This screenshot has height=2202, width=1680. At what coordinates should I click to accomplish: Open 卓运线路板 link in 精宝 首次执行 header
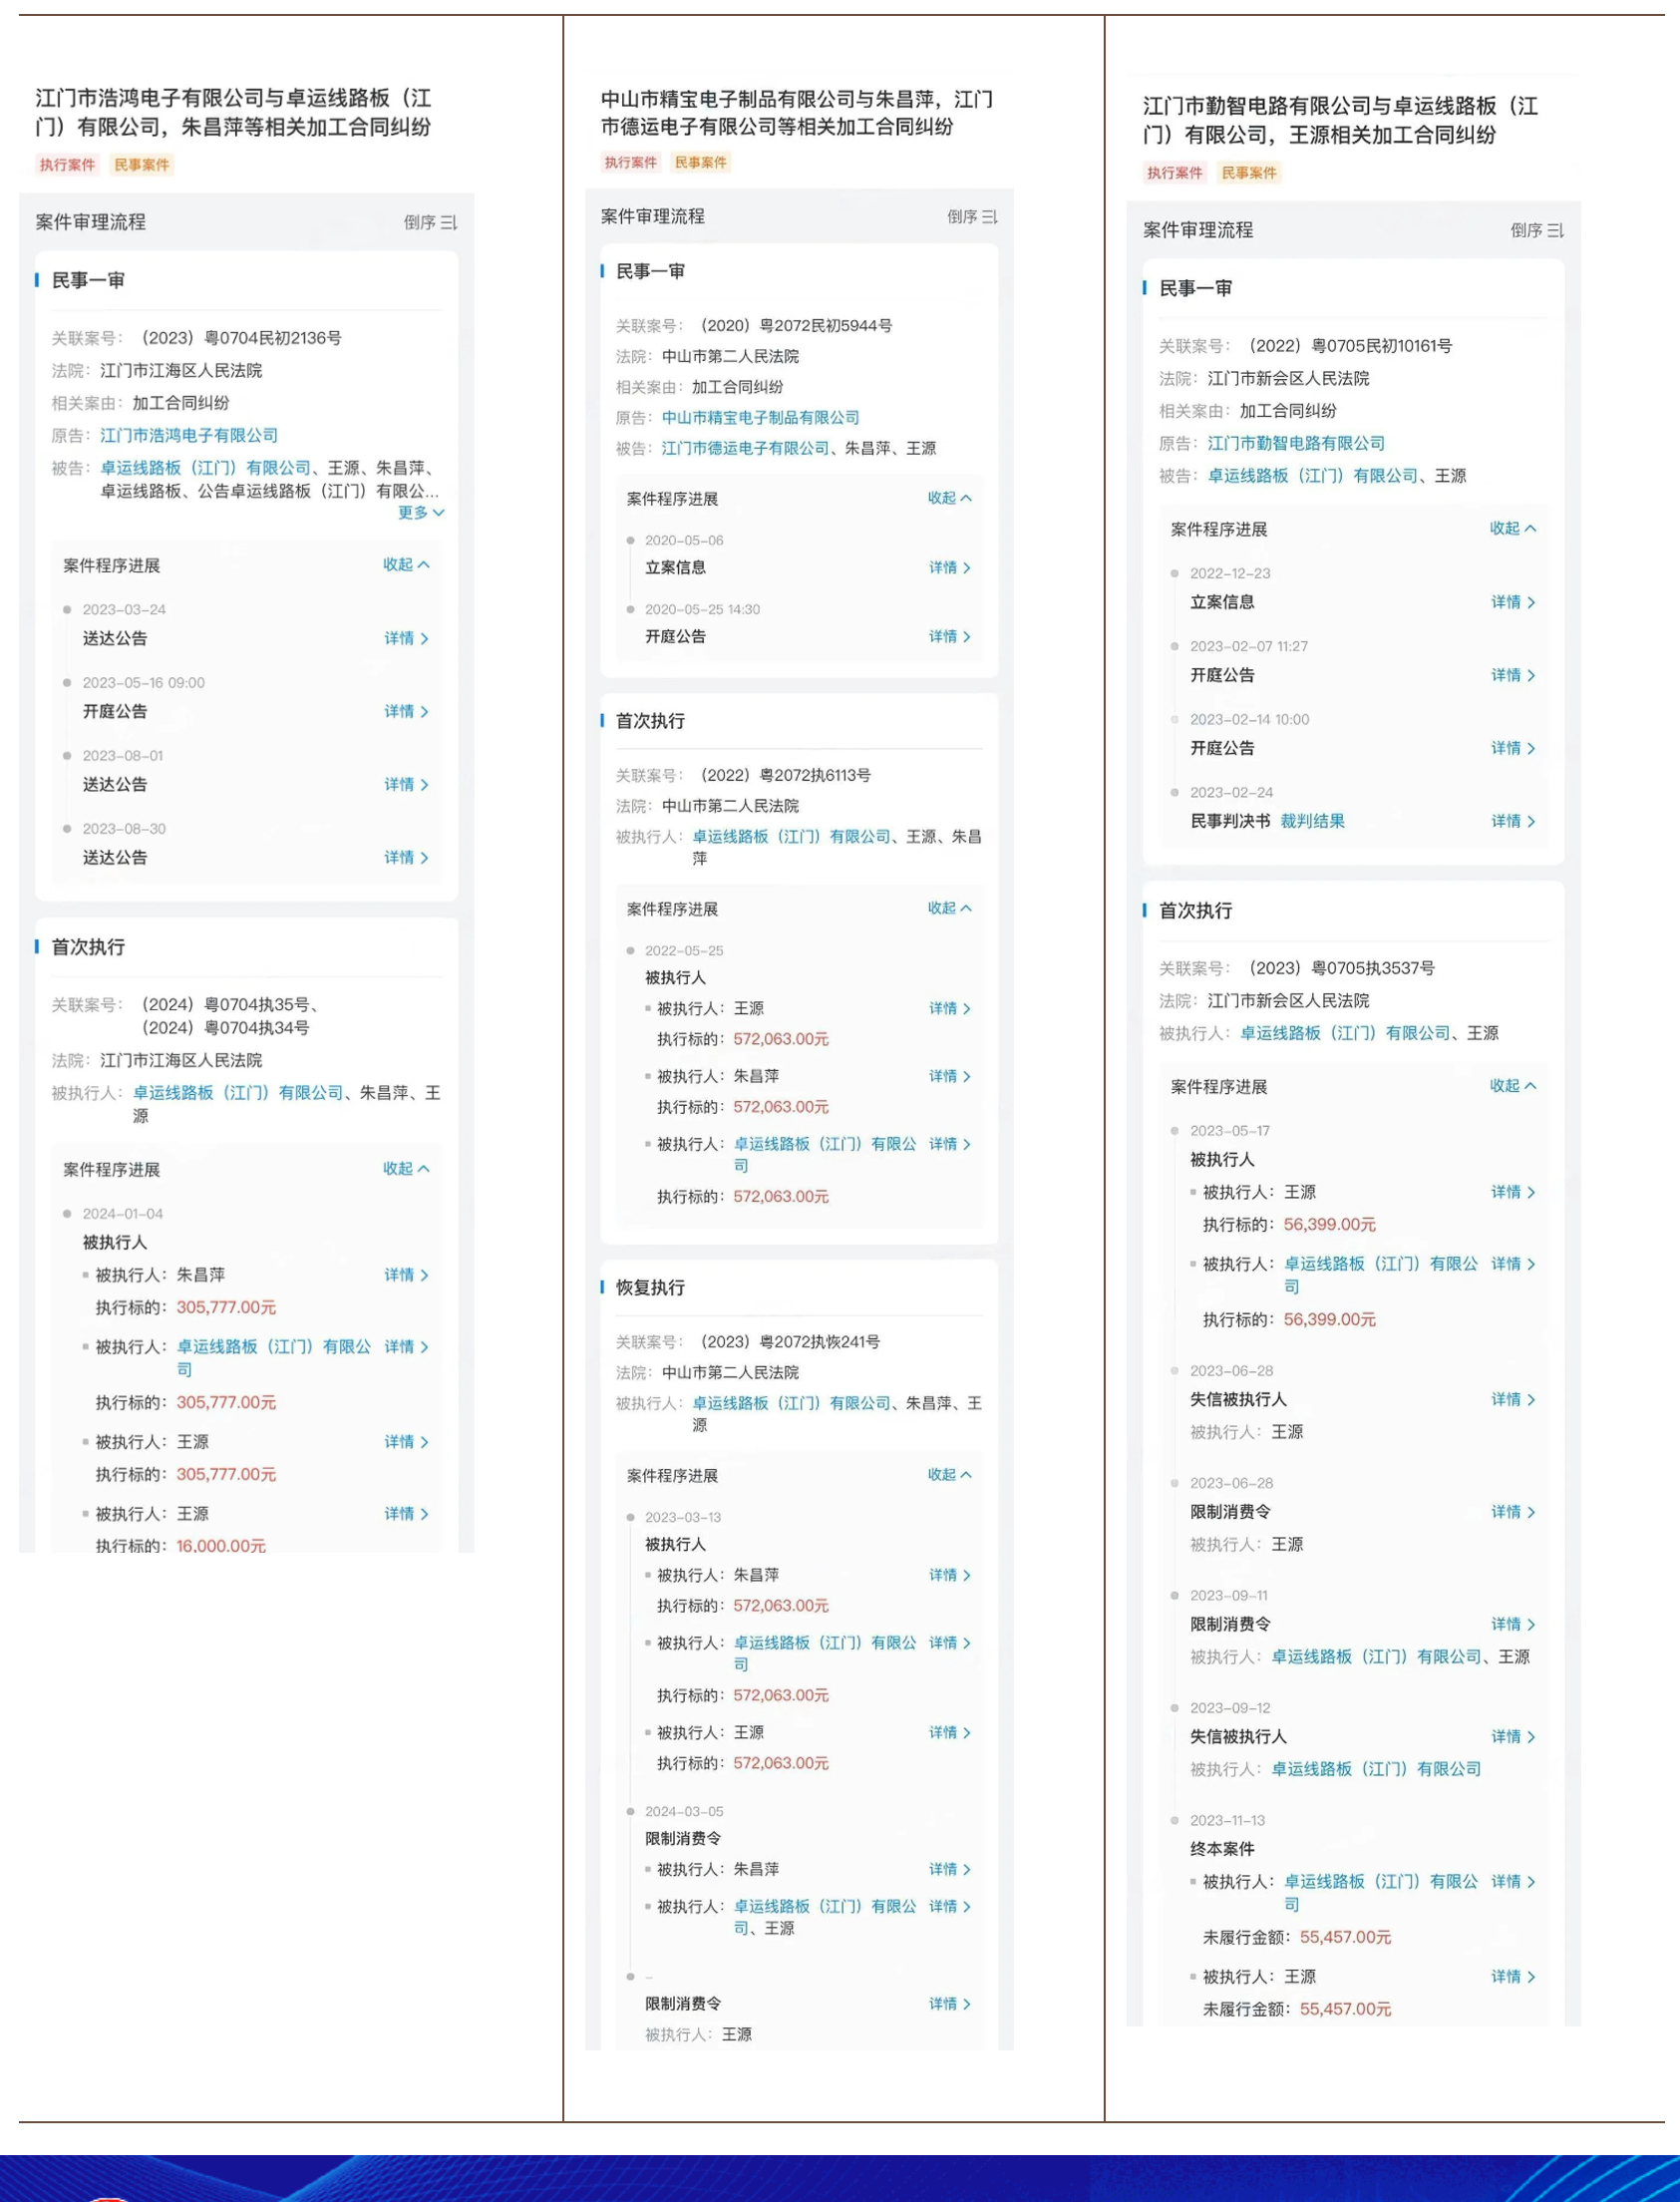pyautogui.click(x=791, y=836)
